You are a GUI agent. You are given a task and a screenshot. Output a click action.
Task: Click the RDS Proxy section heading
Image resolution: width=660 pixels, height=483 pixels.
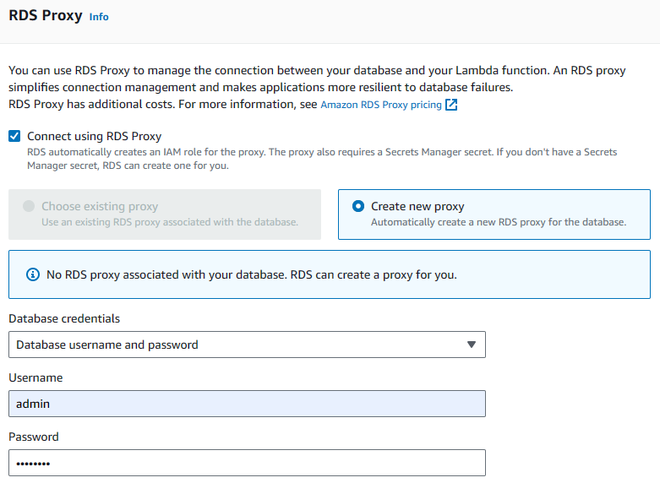click(x=45, y=16)
